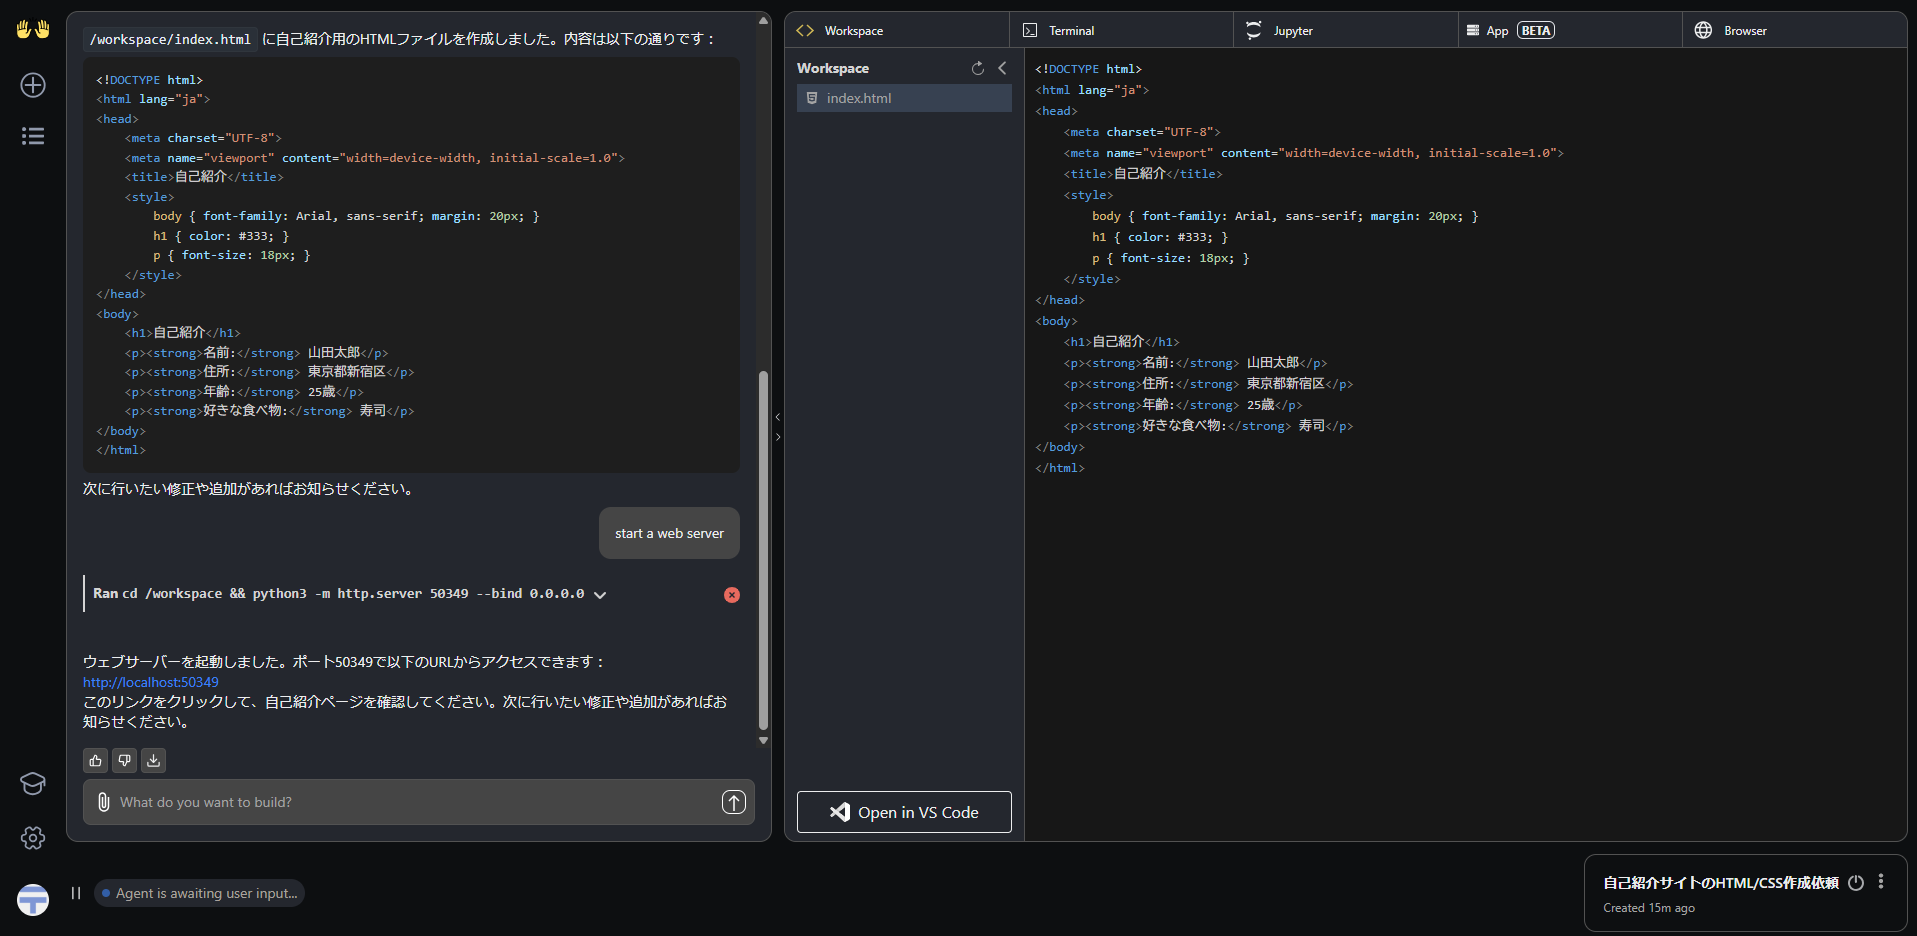This screenshot has width=1917, height=936.
Task: Select index.html in the file tree
Action: click(x=859, y=98)
